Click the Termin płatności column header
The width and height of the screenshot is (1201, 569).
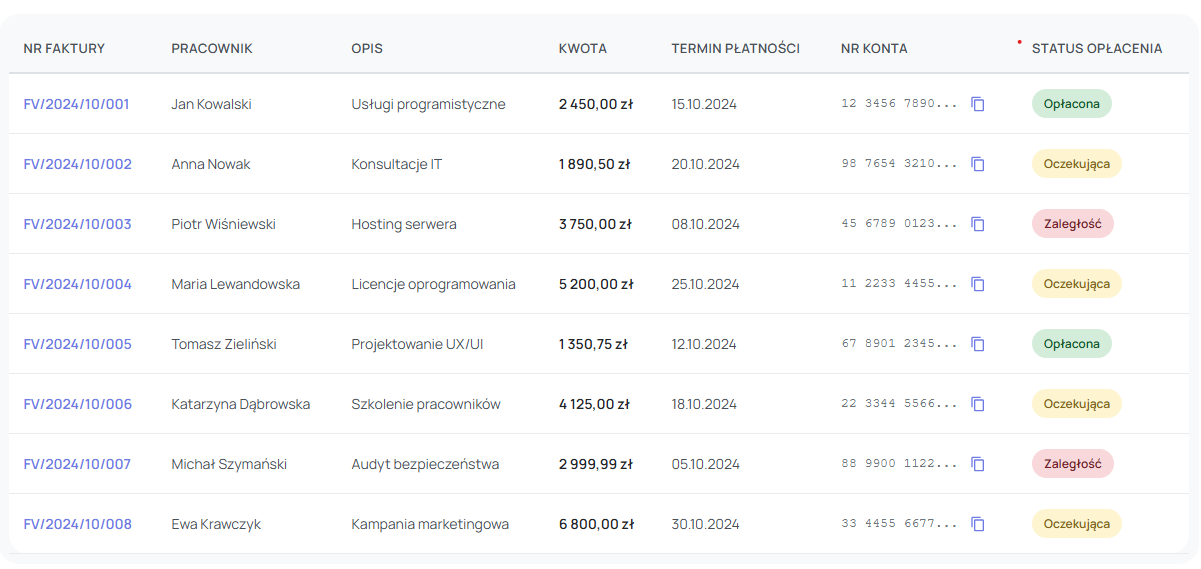coord(735,48)
